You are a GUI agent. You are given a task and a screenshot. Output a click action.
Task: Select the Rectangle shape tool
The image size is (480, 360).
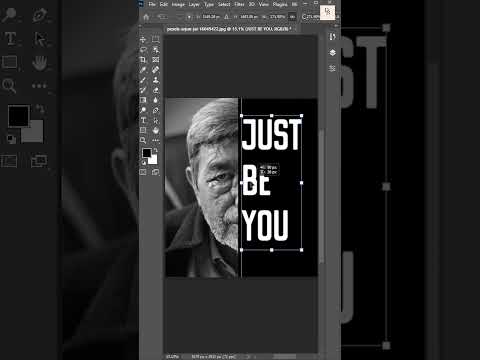(x=143, y=130)
